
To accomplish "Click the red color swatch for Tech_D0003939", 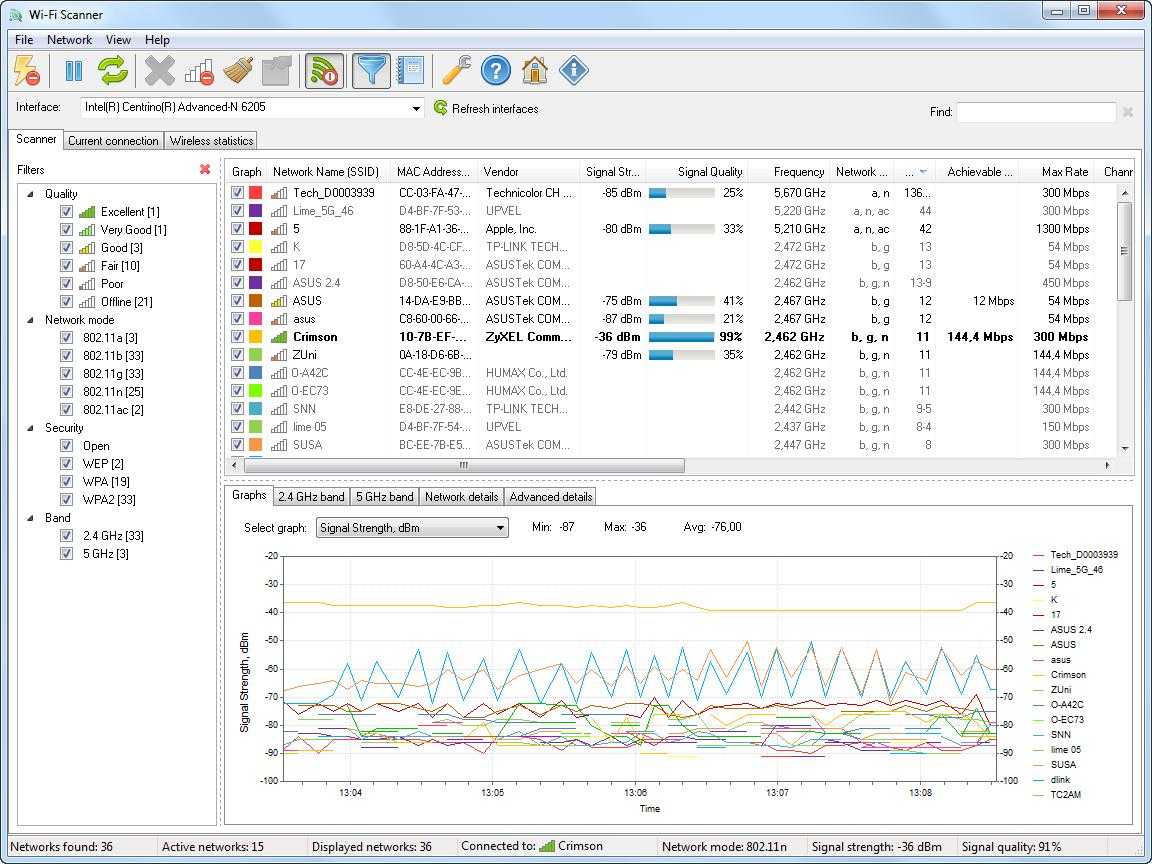I will click(x=256, y=193).
